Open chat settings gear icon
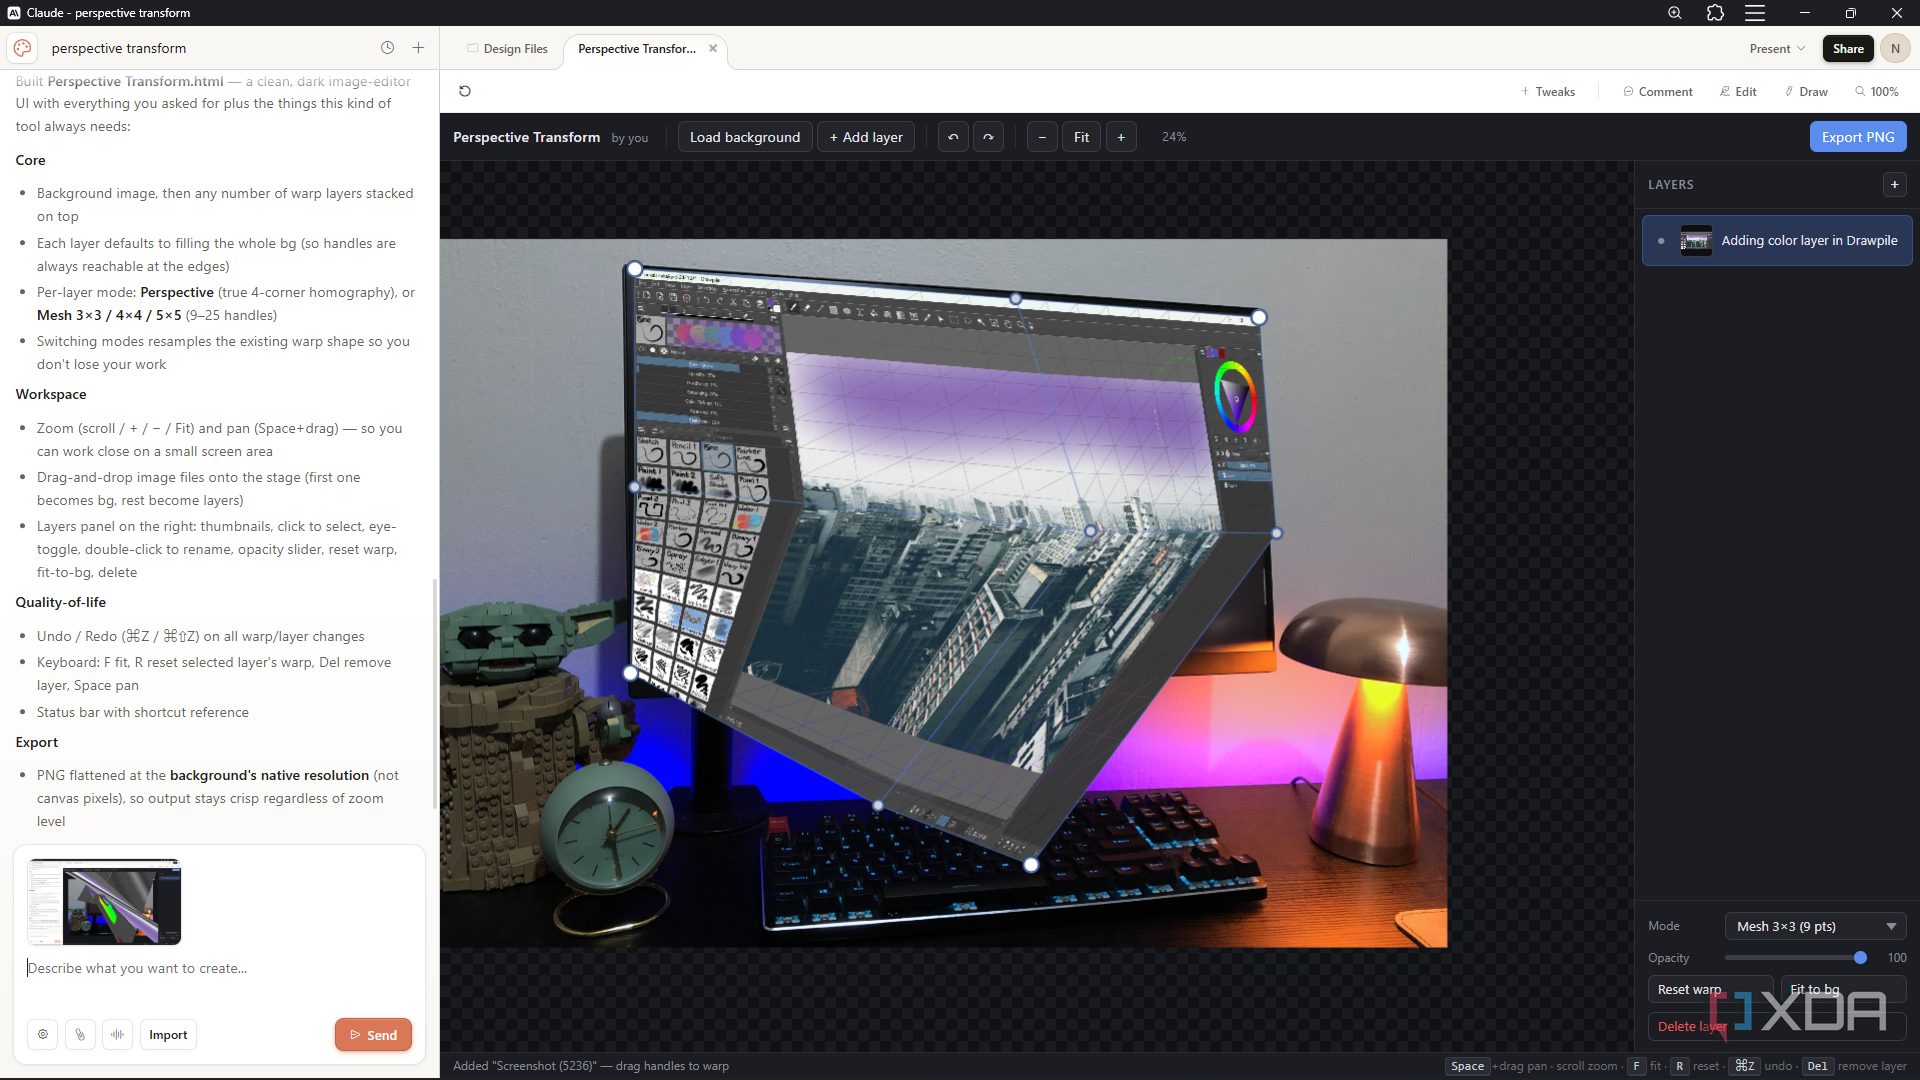This screenshot has height=1080, width=1920. (43, 1035)
